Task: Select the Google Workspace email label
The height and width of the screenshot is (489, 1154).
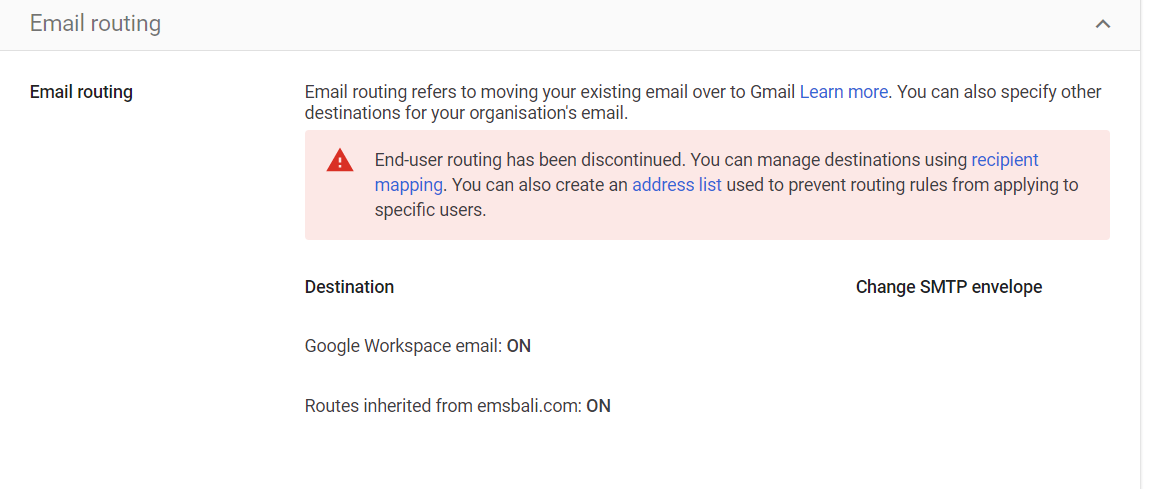Action: pos(402,346)
